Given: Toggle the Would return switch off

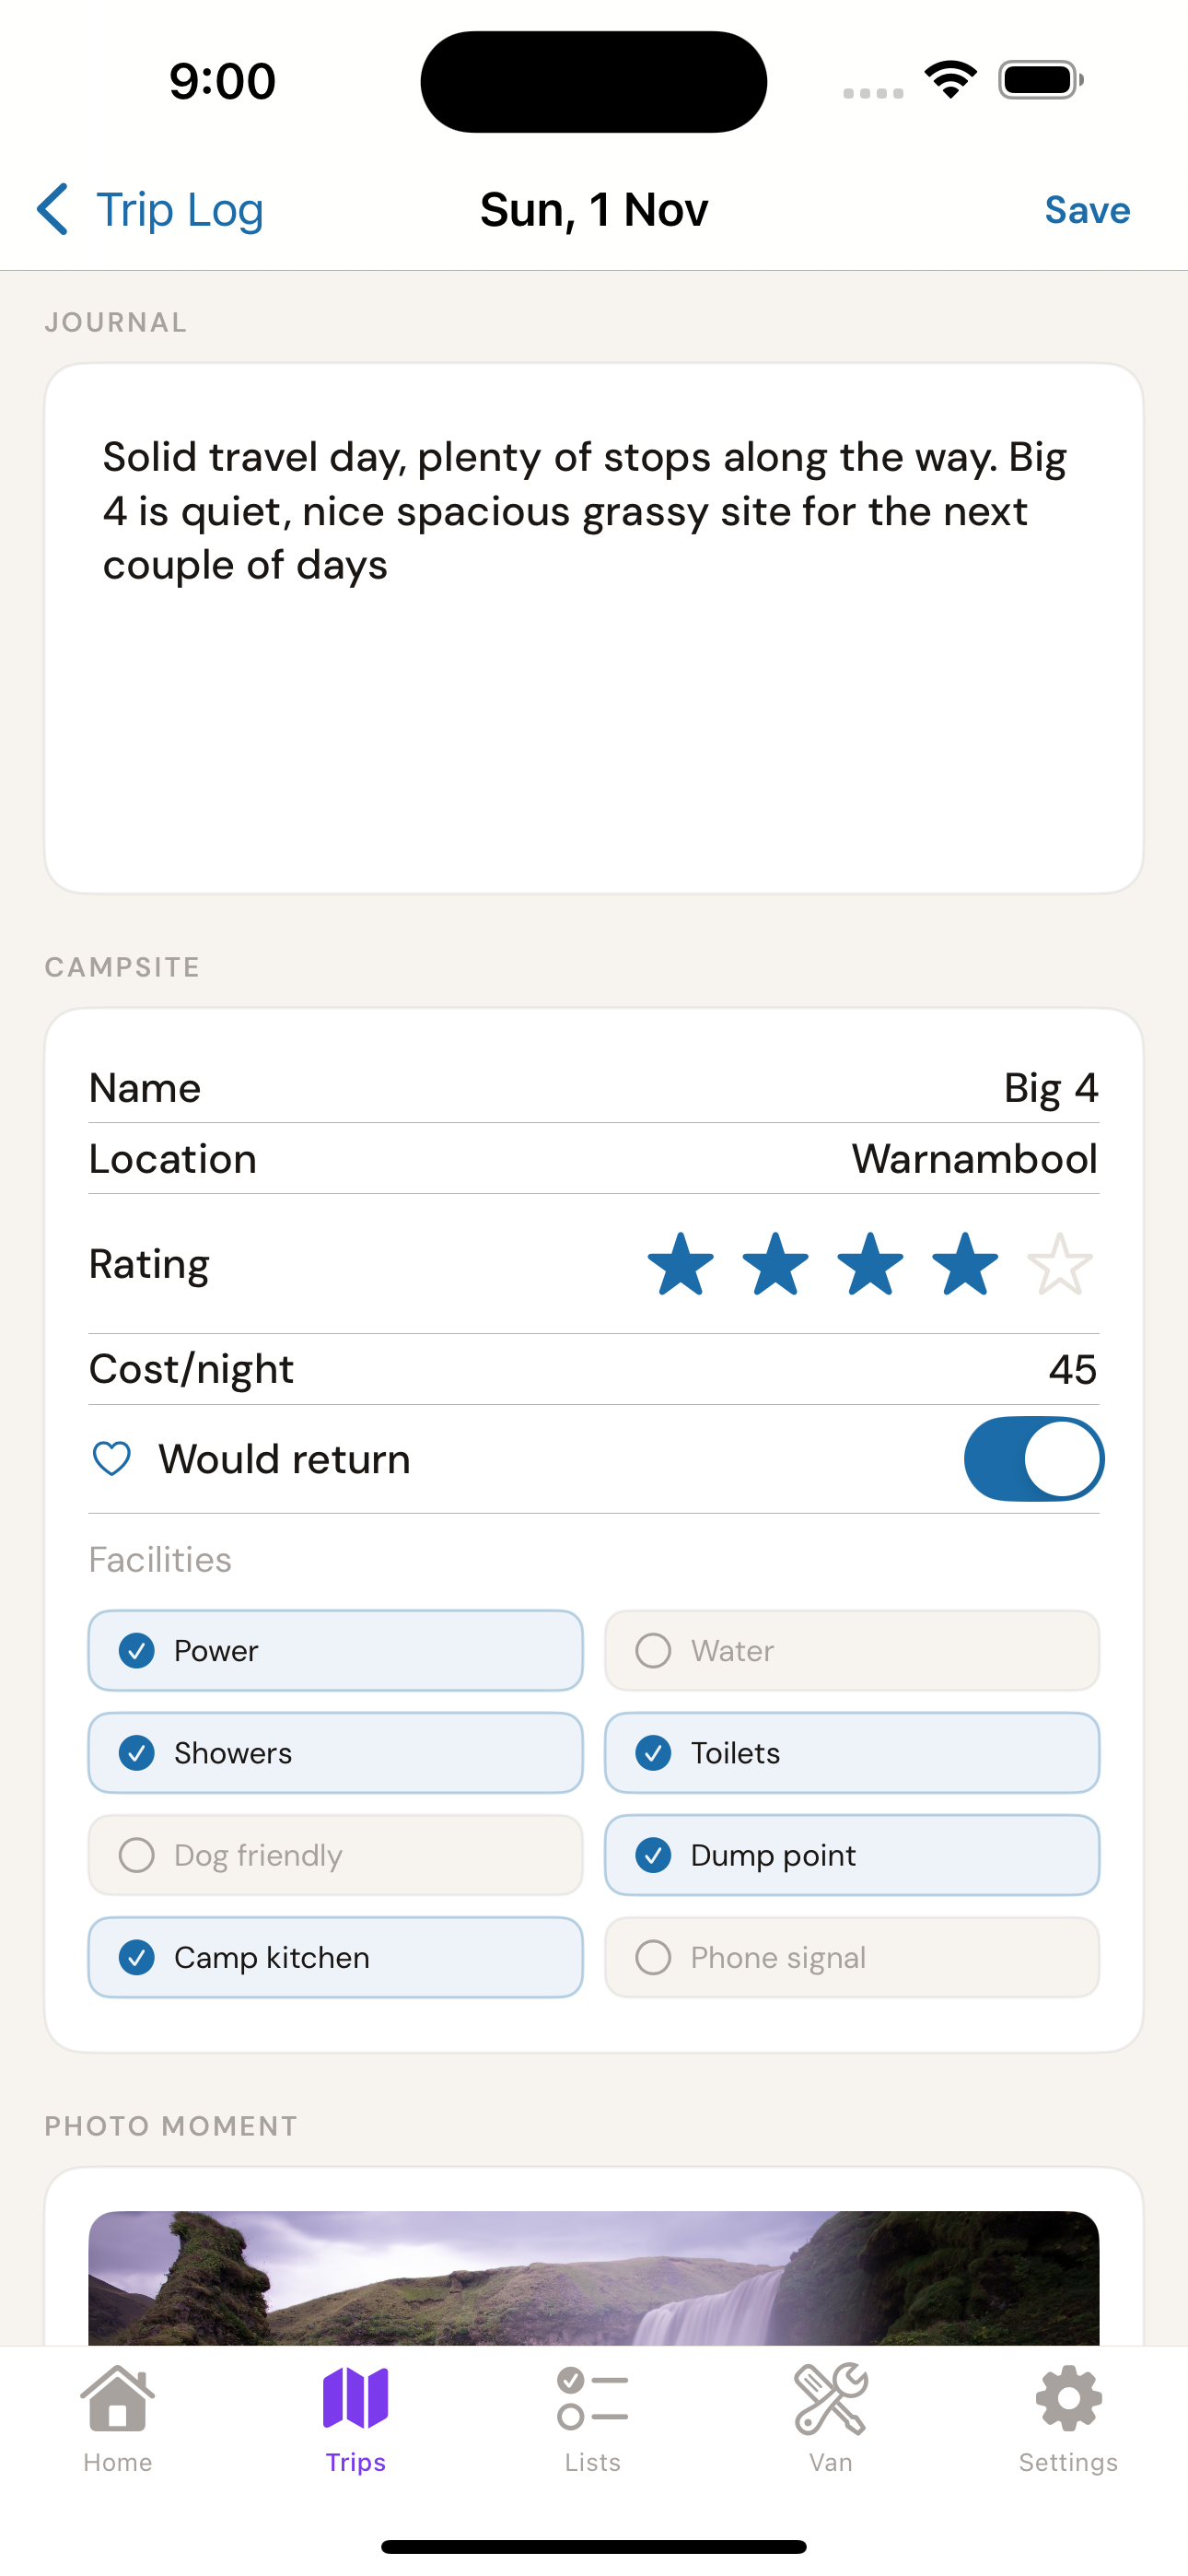Looking at the screenshot, I should (x=1033, y=1459).
